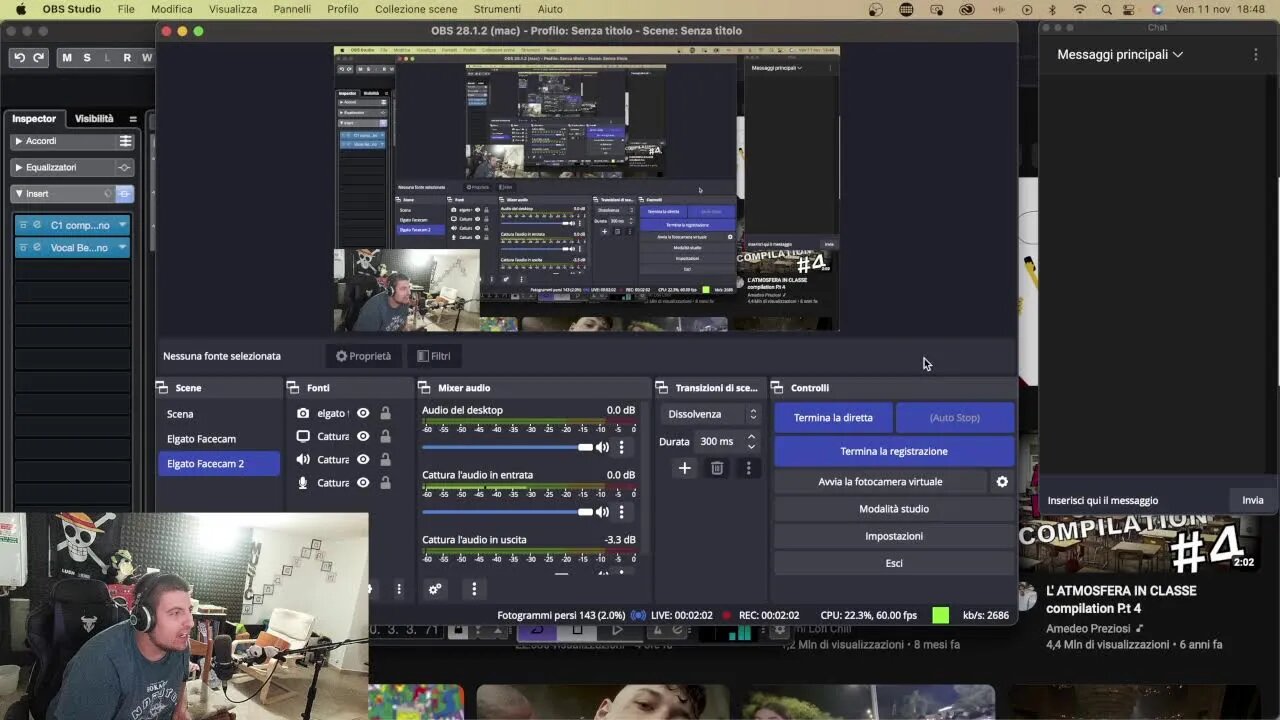Open Messaggi principali chat dropdown

pyautogui.click(x=1120, y=54)
